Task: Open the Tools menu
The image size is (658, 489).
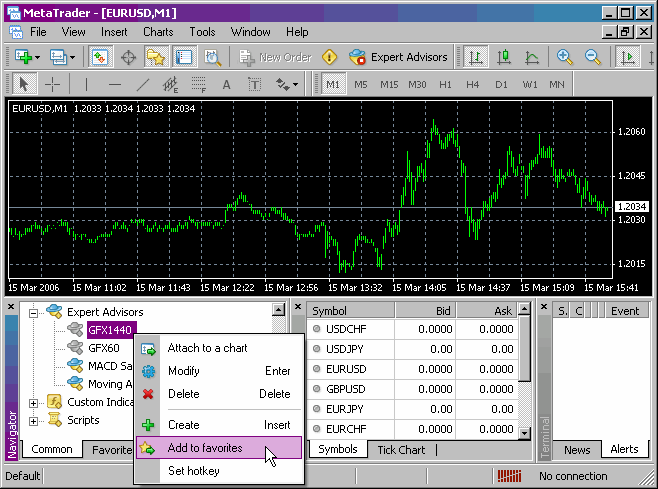Action: tap(202, 32)
